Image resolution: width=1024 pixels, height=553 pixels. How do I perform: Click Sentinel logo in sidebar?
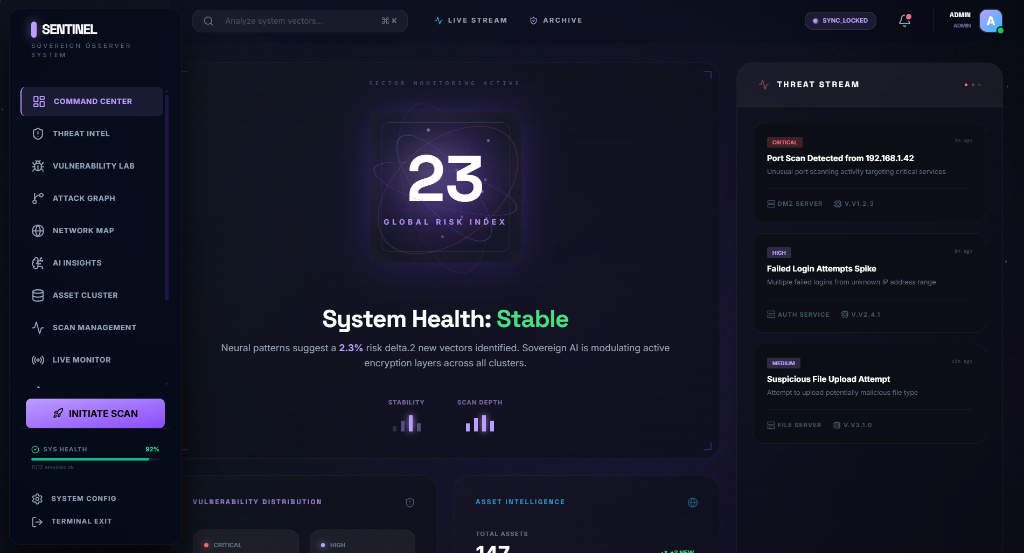pyautogui.click(x=64, y=29)
